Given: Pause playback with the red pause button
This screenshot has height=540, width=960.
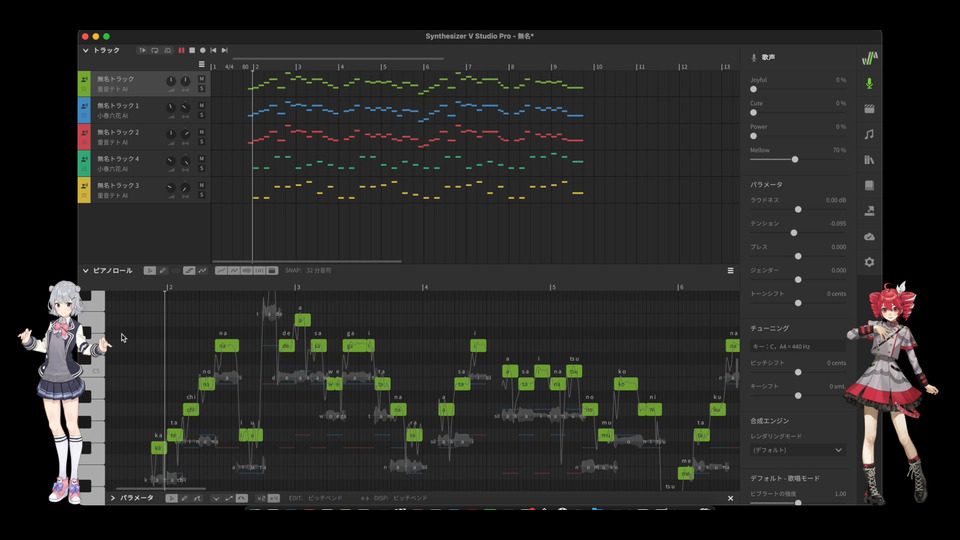Looking at the screenshot, I should (x=181, y=50).
